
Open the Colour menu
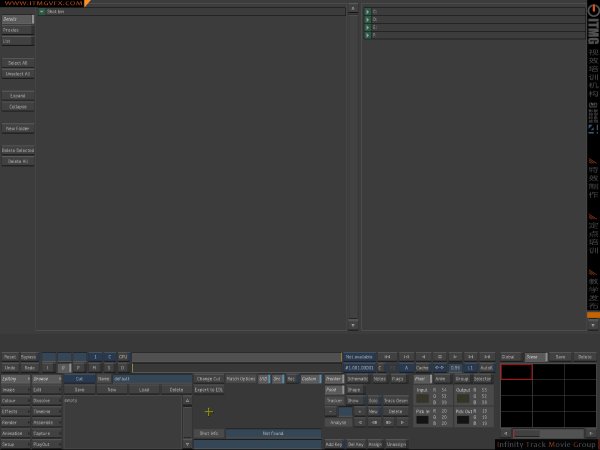16,401
